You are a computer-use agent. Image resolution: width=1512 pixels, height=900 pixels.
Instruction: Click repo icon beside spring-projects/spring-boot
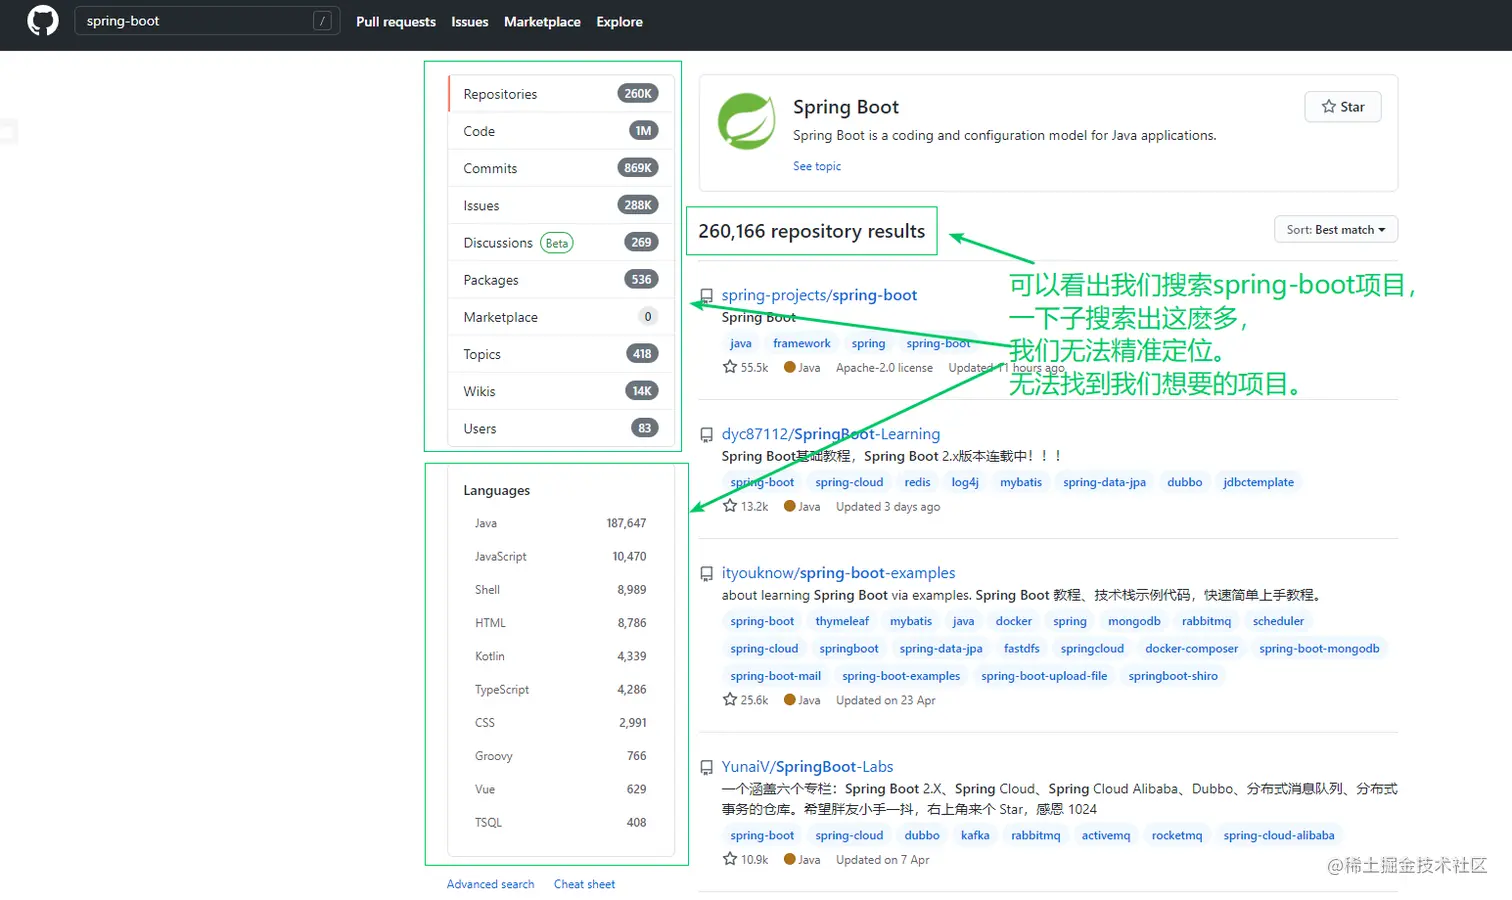(x=706, y=296)
